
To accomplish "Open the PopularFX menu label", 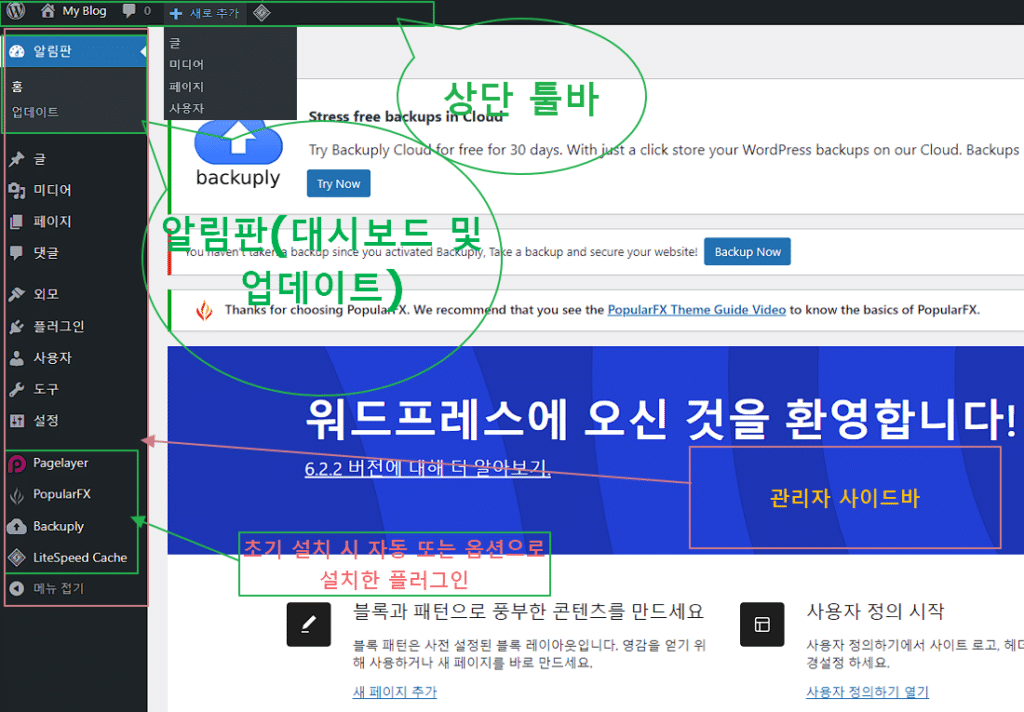I will 62,494.
